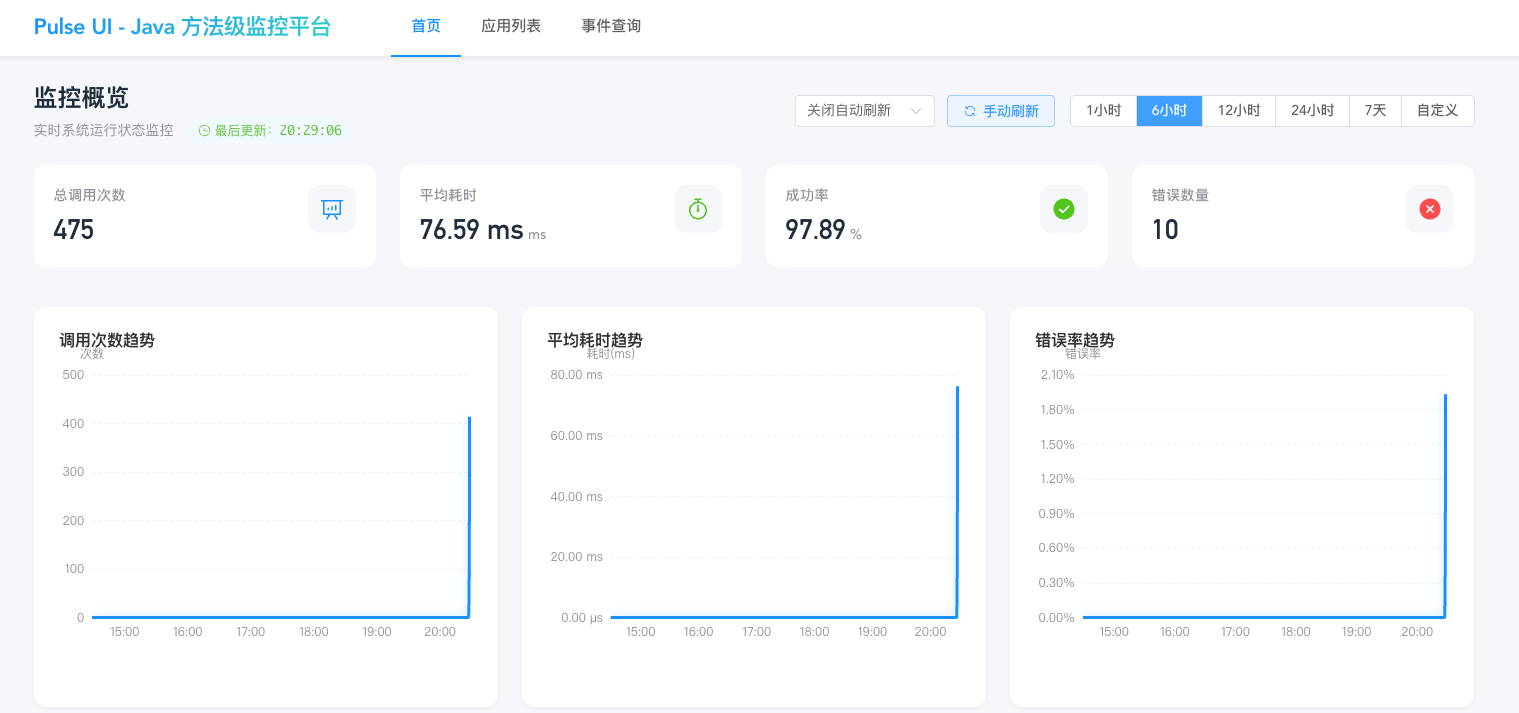This screenshot has height=713, width=1519.
Task: Choose the 自定义 time range option
Action: coord(1438,111)
